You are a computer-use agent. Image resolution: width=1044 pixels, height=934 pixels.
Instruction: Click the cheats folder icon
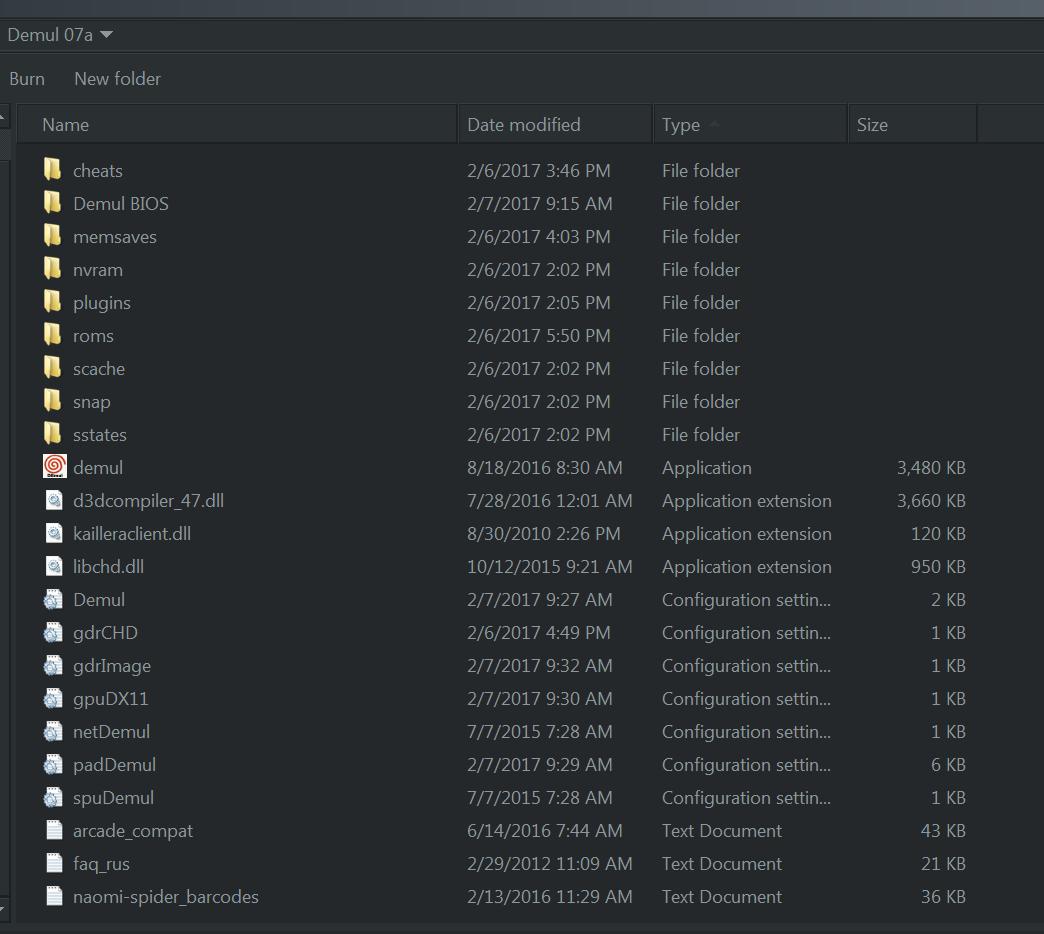pos(53,170)
